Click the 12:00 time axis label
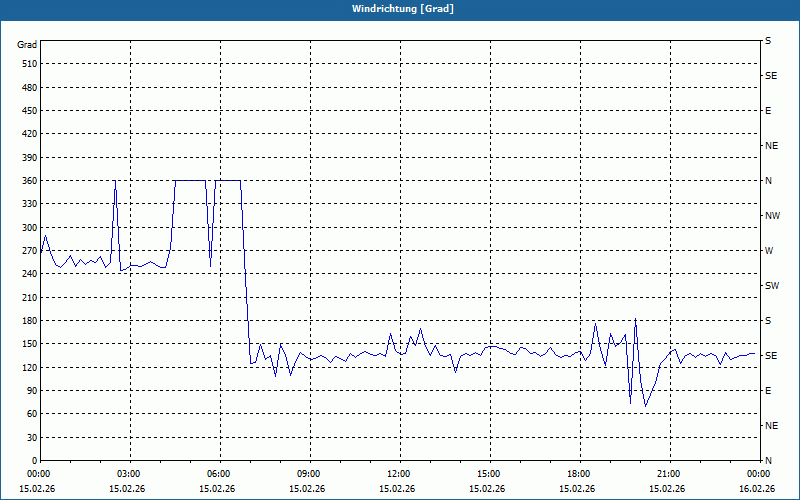 coord(398,474)
